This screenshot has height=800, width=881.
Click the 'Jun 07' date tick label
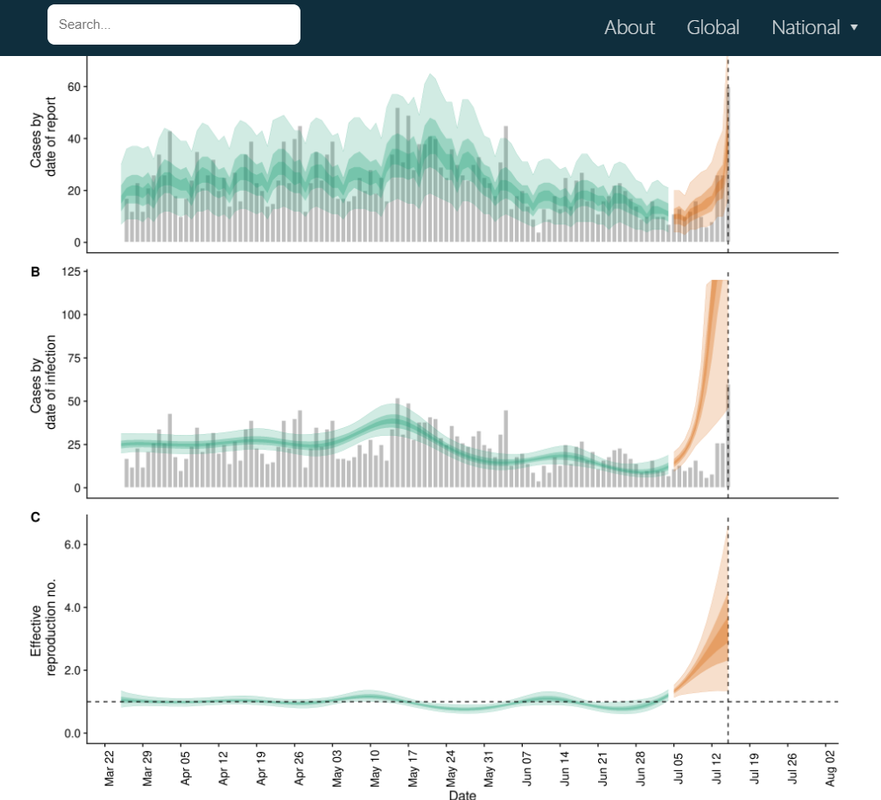point(526,768)
